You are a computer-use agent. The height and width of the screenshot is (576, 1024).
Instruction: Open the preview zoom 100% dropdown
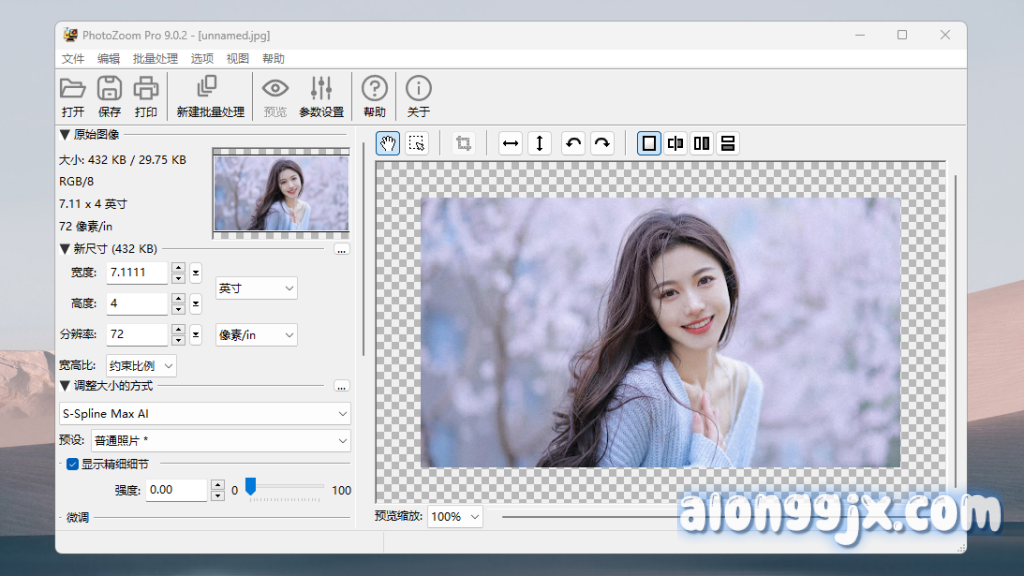tap(454, 516)
